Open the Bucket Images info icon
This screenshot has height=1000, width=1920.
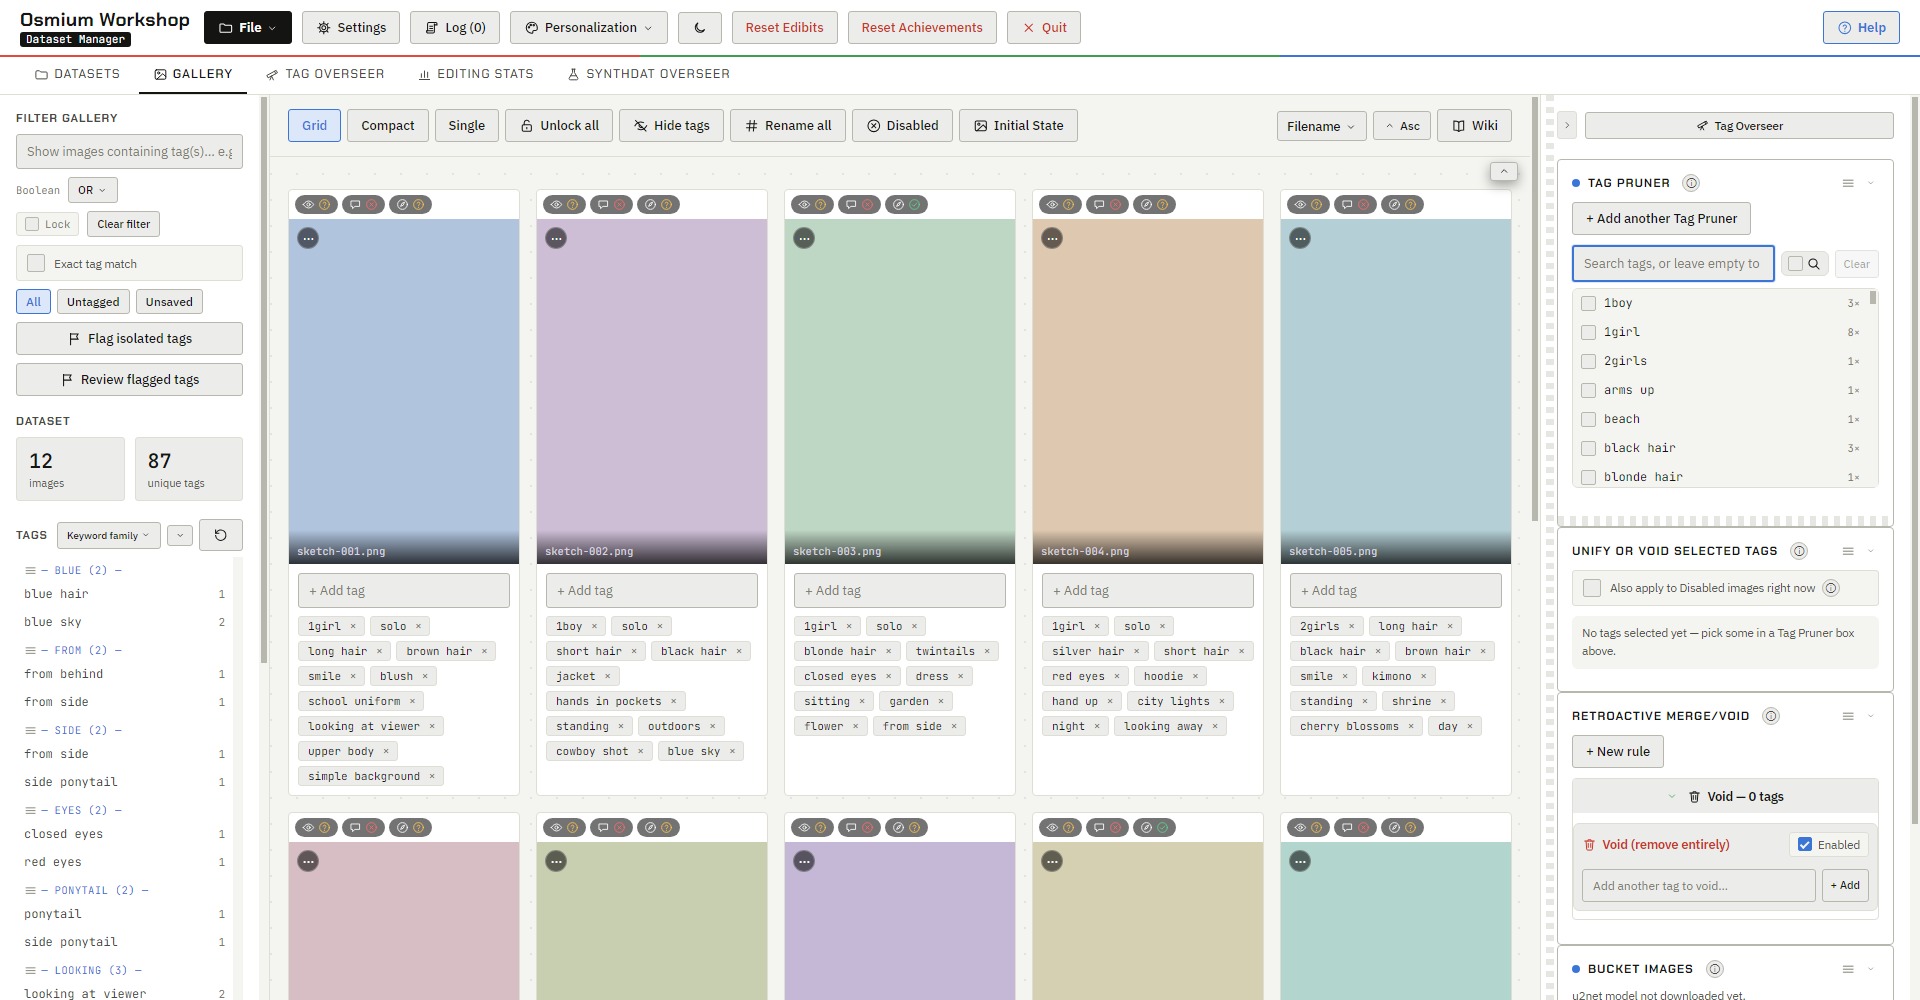click(x=1715, y=969)
